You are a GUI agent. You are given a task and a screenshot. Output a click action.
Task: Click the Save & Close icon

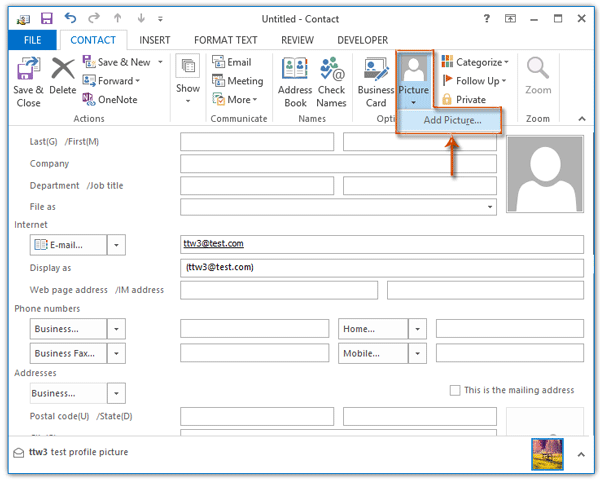pos(28,82)
